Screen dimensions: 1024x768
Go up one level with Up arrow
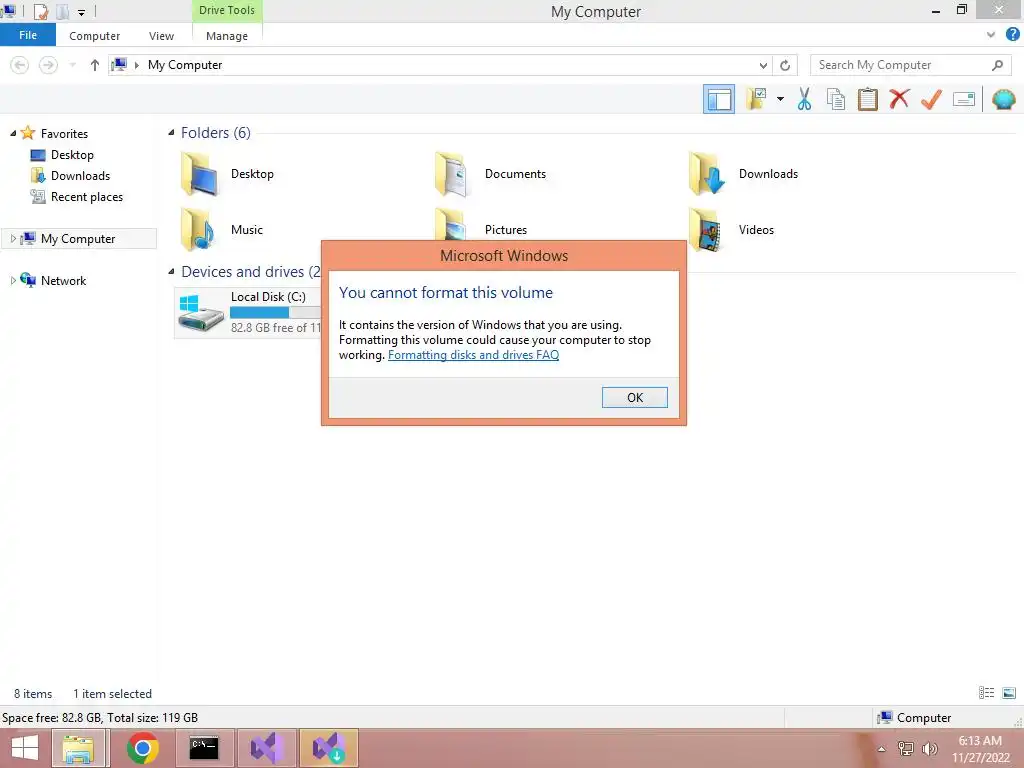(95, 65)
